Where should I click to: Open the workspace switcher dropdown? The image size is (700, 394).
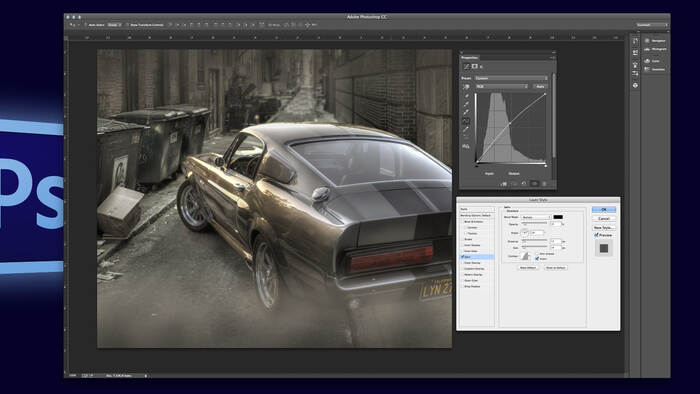point(652,25)
